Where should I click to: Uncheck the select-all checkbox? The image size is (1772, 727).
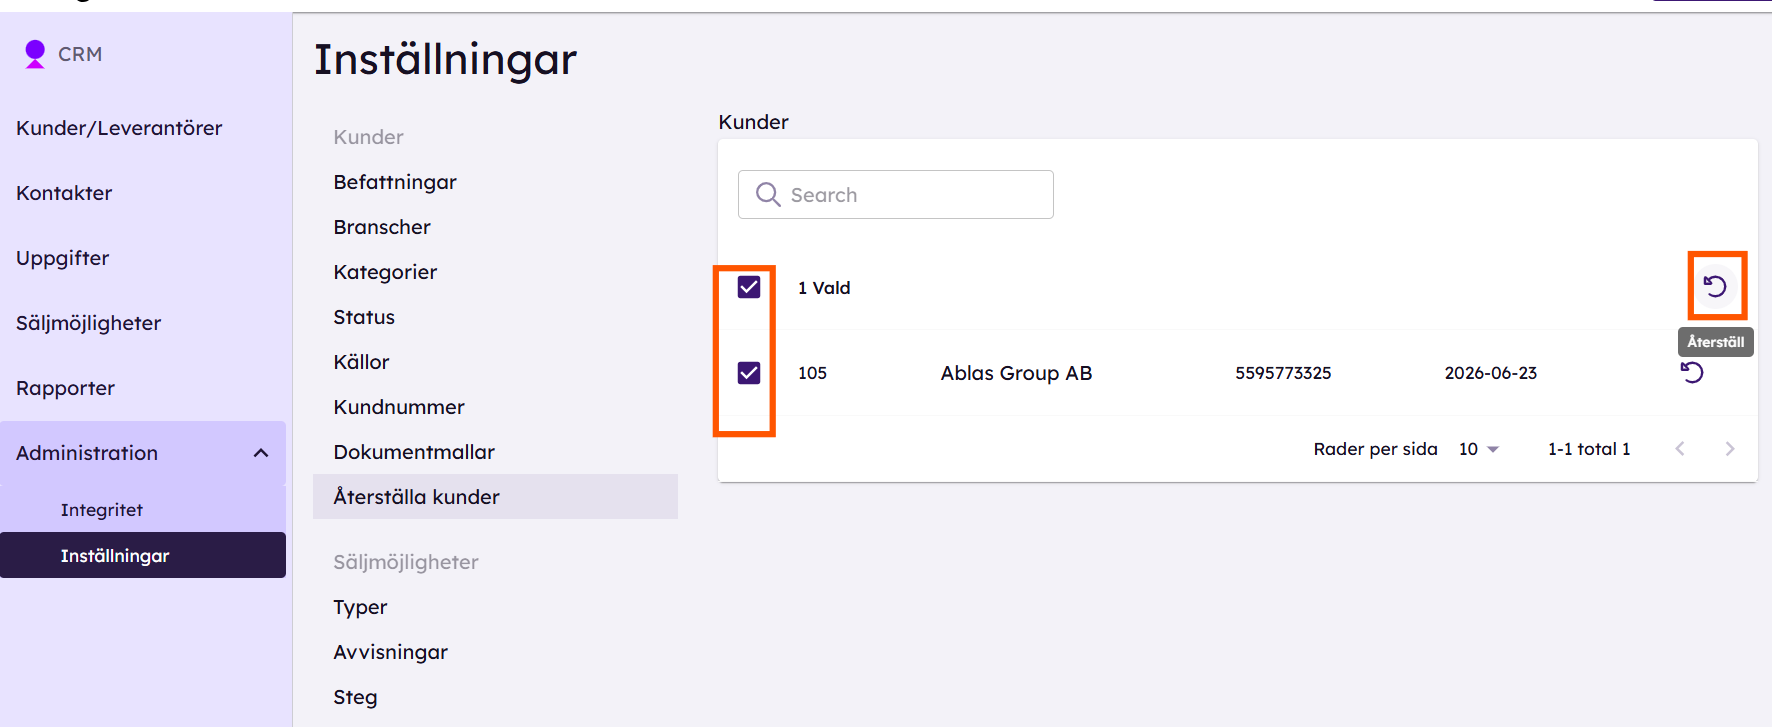(749, 288)
